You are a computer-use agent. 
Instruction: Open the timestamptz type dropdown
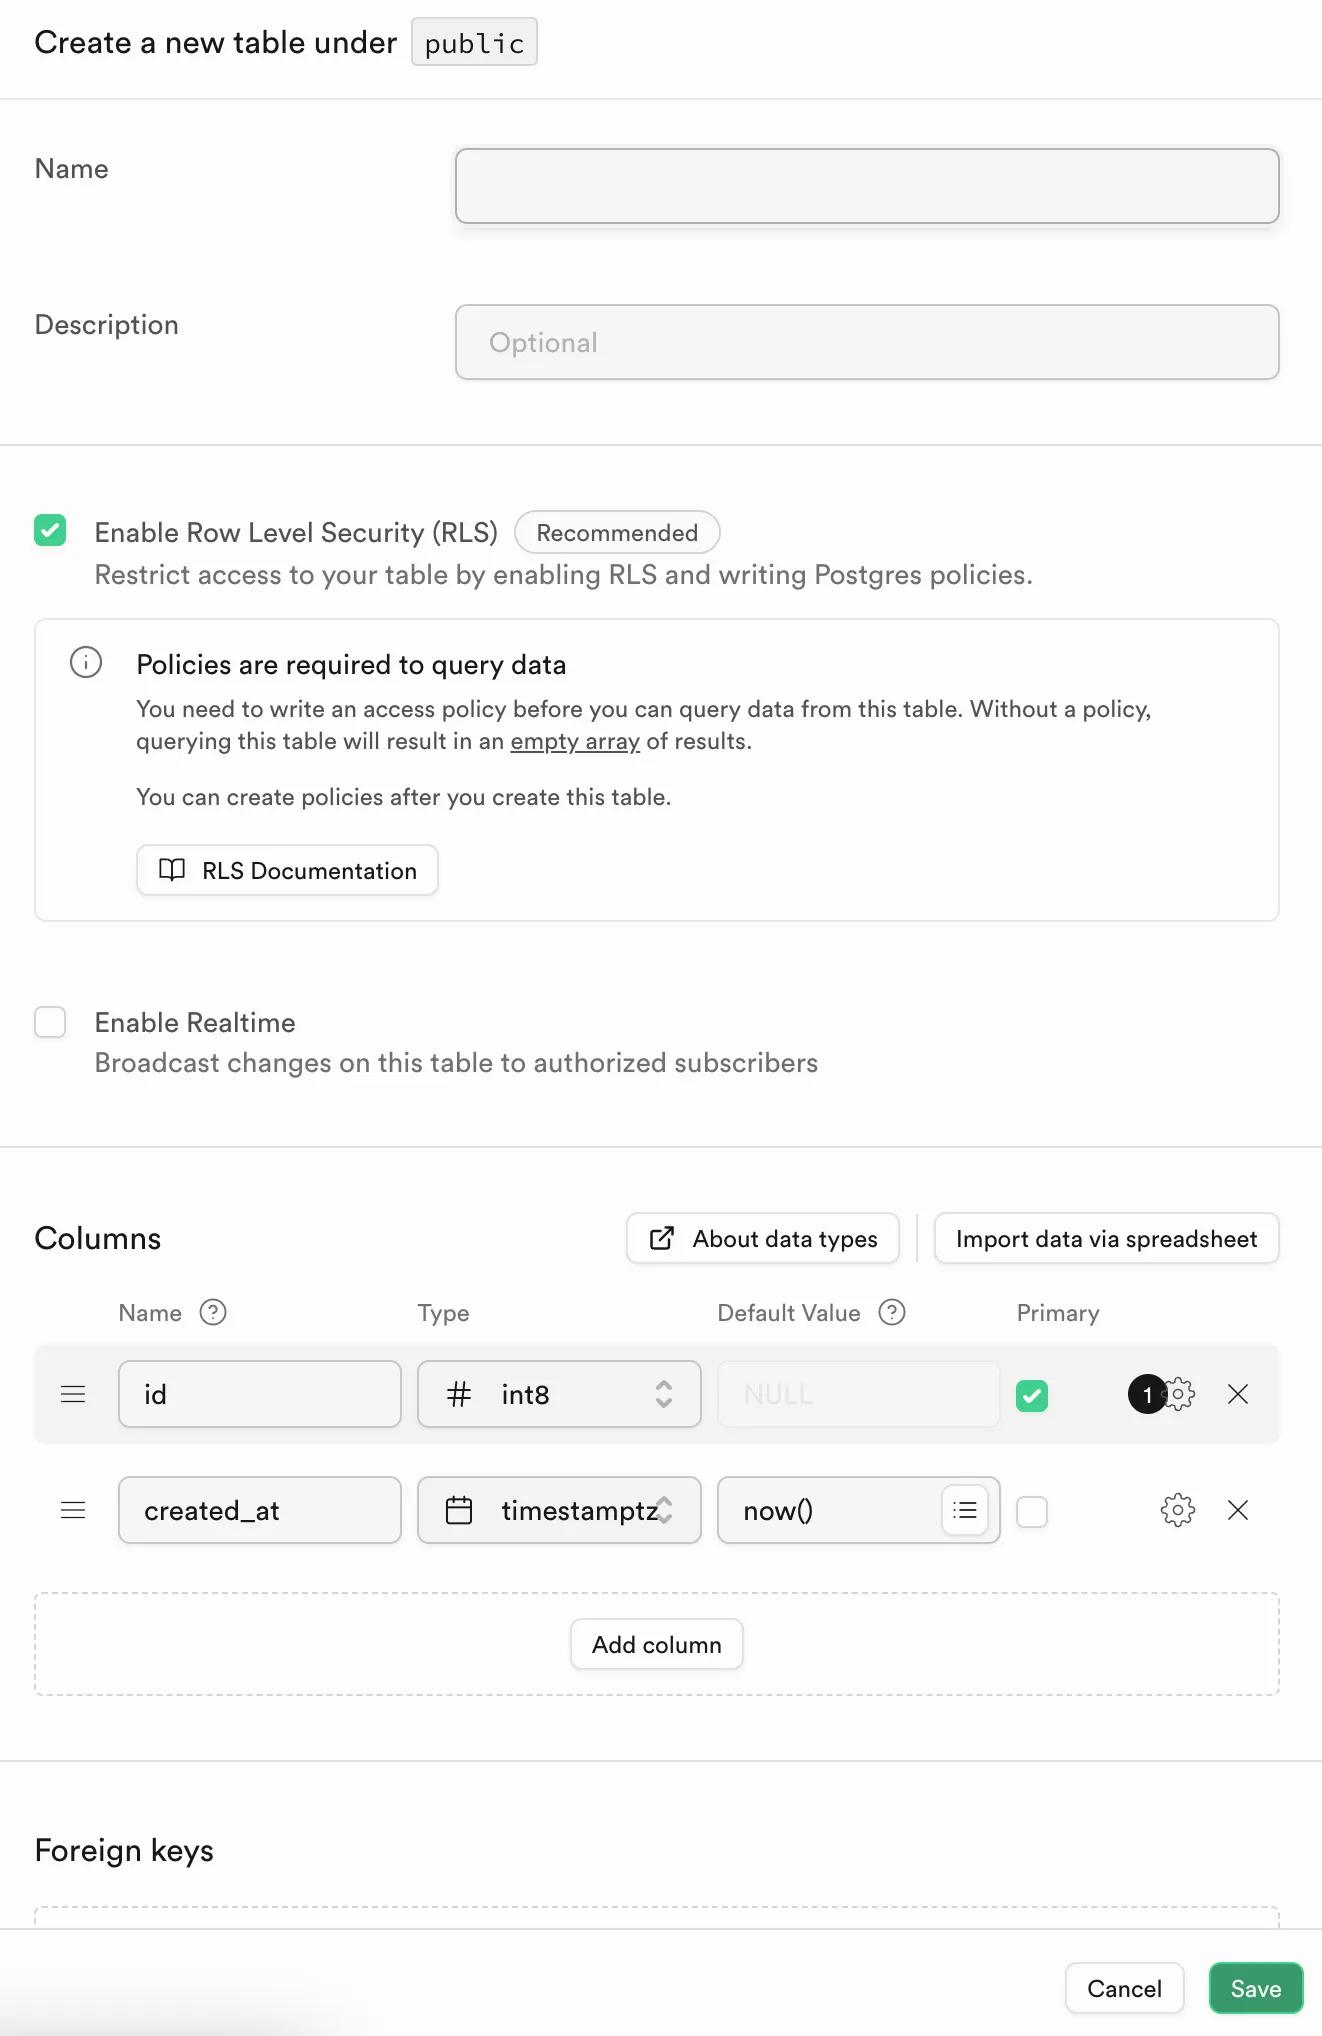click(559, 1510)
